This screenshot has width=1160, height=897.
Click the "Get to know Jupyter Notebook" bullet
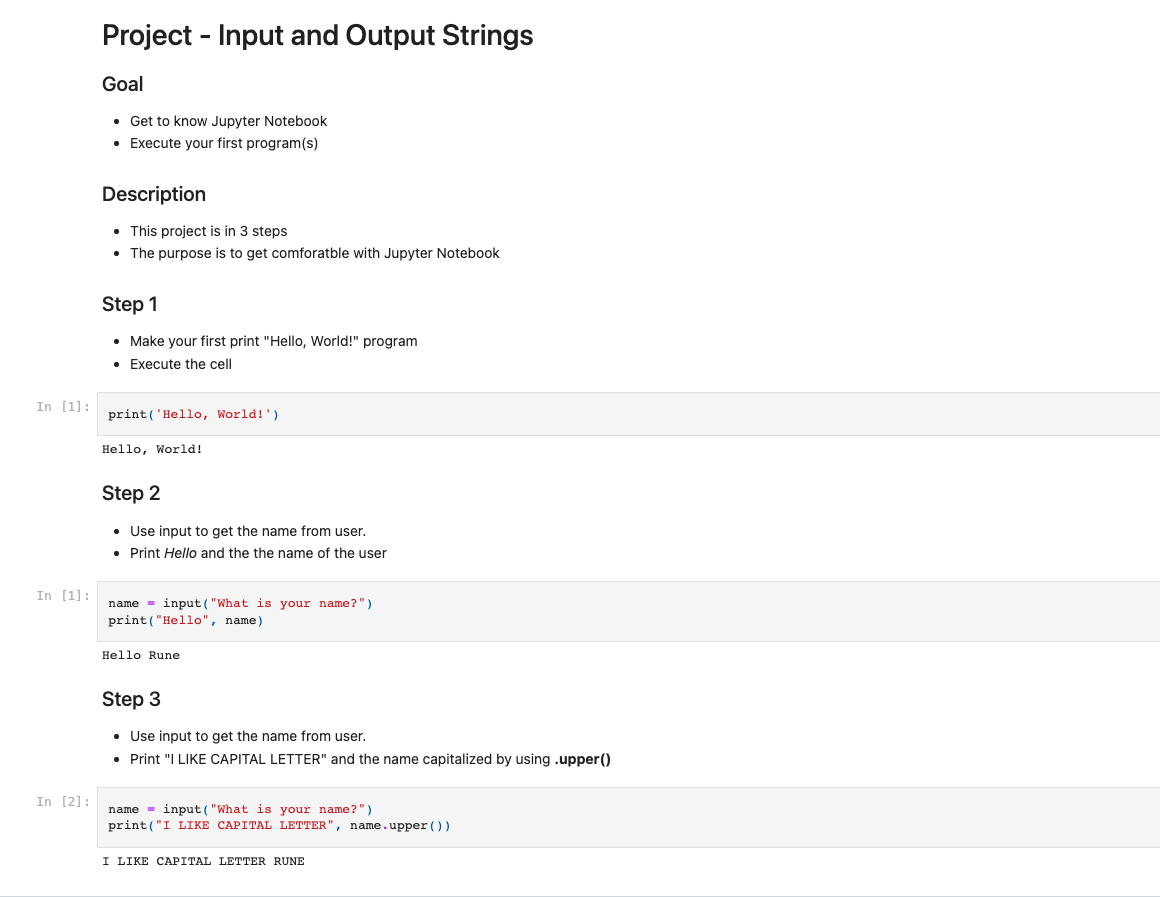228,121
